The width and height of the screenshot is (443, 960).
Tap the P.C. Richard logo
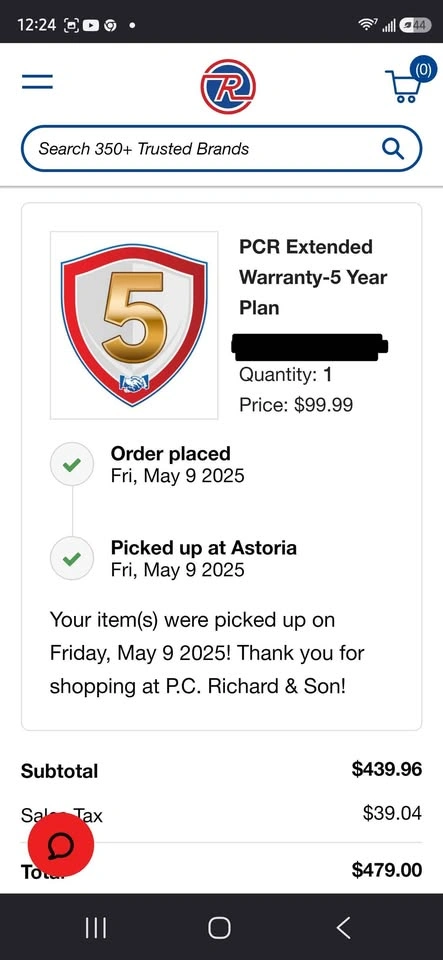click(228, 86)
